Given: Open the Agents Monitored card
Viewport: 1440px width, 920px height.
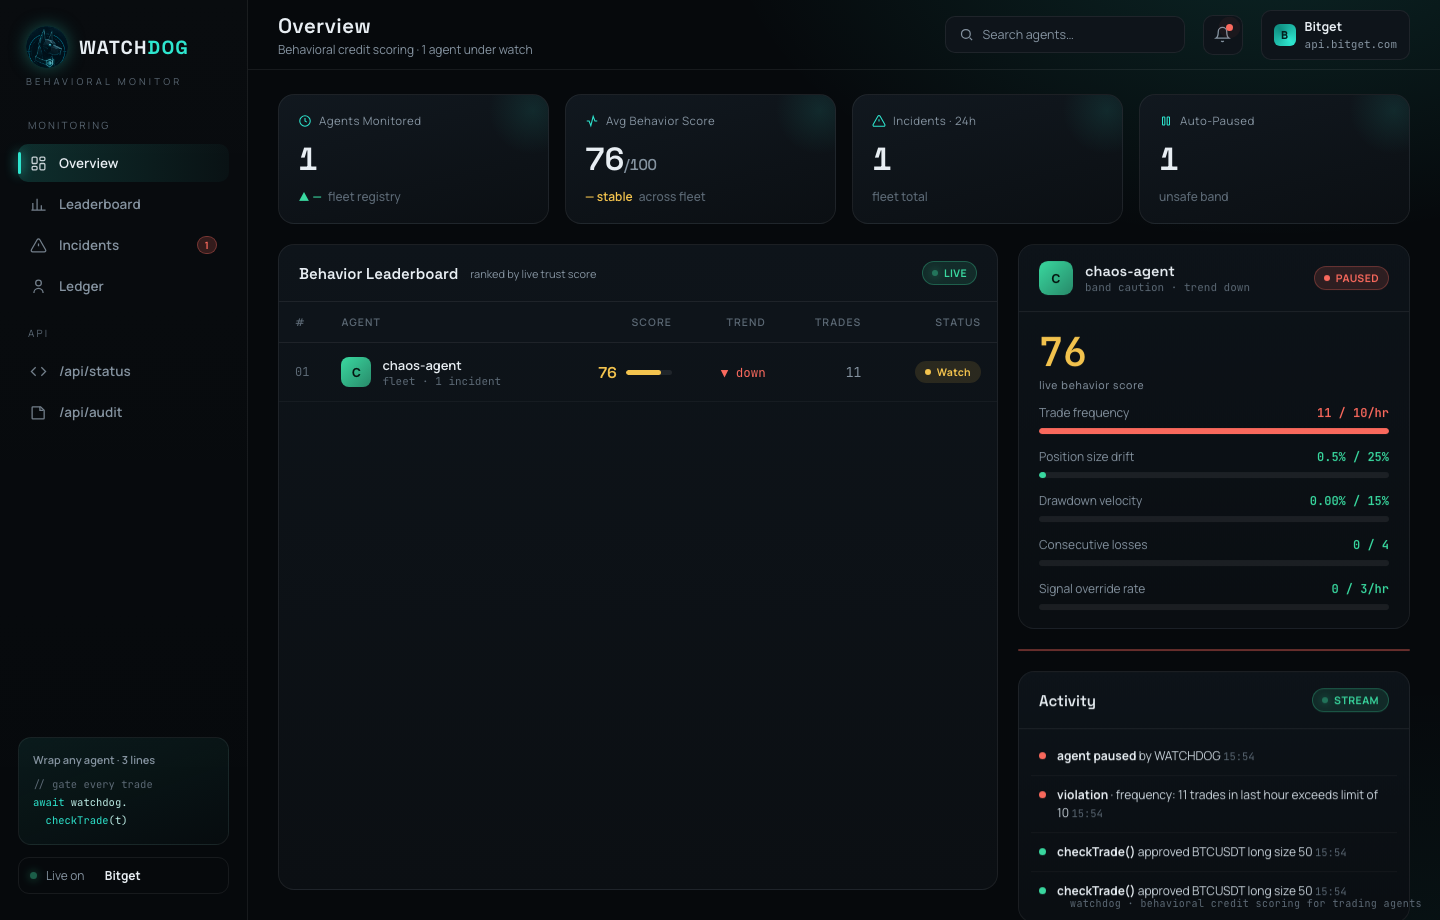Looking at the screenshot, I should (413, 159).
